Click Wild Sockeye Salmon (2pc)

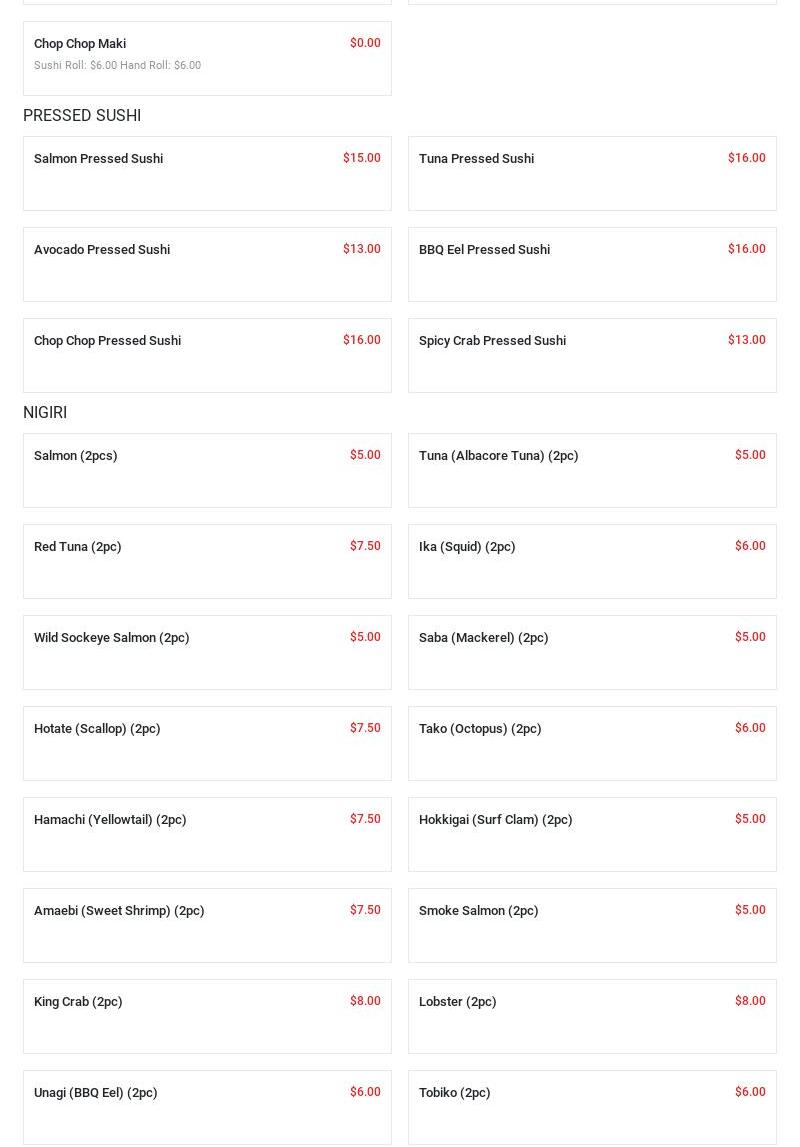click(x=111, y=638)
